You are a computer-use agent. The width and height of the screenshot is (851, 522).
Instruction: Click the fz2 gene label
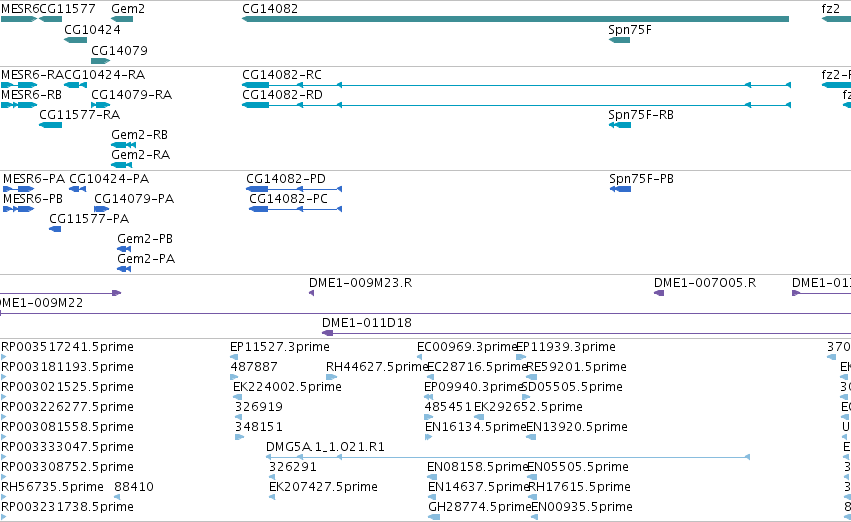click(x=831, y=9)
